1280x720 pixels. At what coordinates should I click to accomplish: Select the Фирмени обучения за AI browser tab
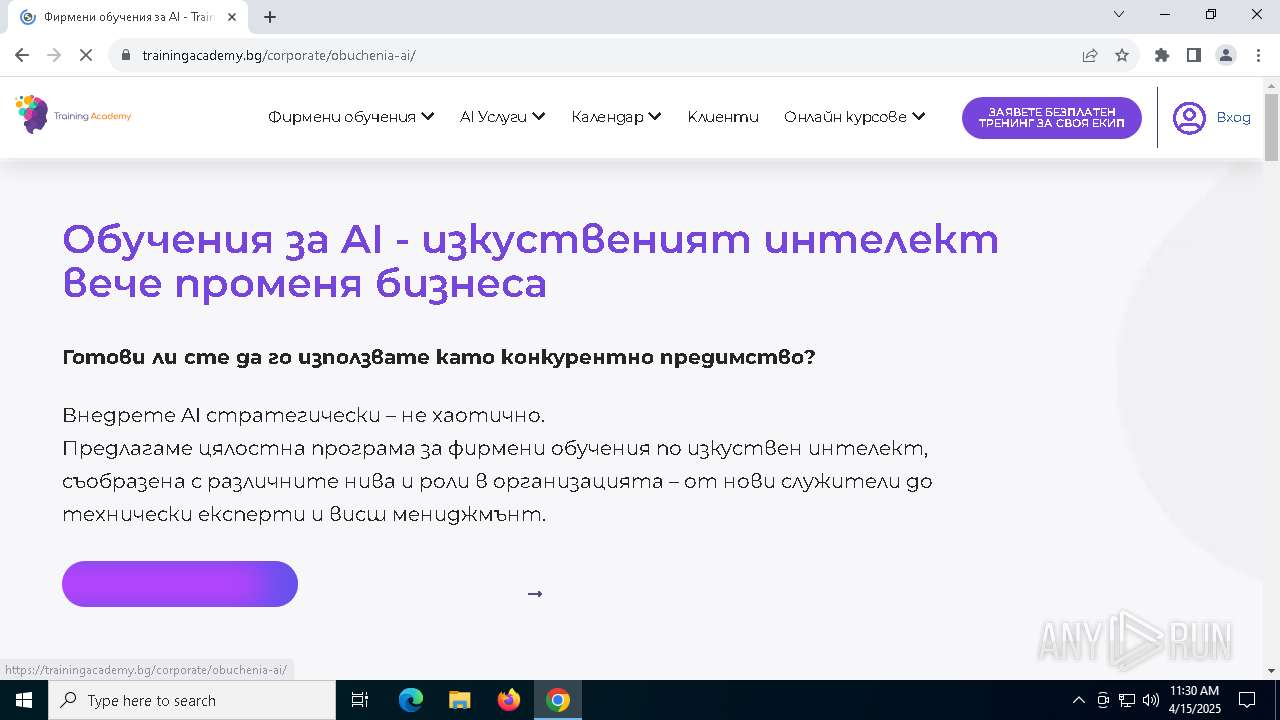point(127,17)
